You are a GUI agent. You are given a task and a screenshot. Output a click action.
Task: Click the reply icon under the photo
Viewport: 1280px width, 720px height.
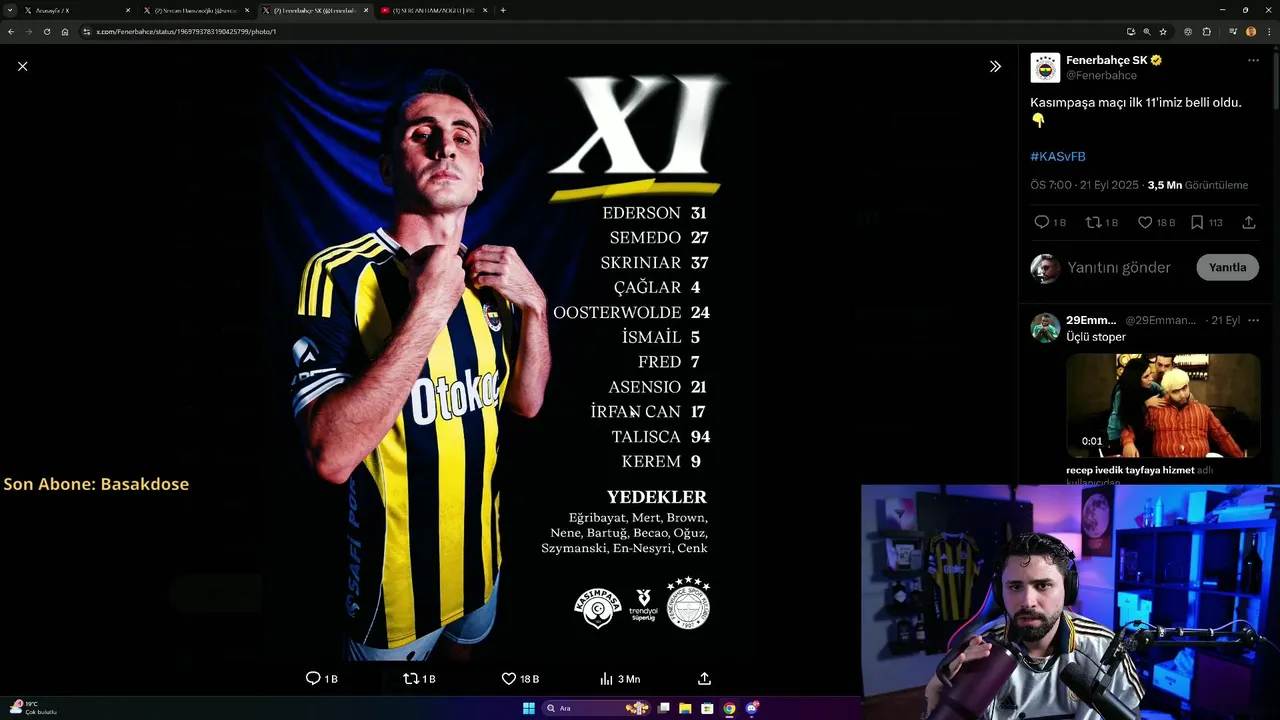click(313, 678)
